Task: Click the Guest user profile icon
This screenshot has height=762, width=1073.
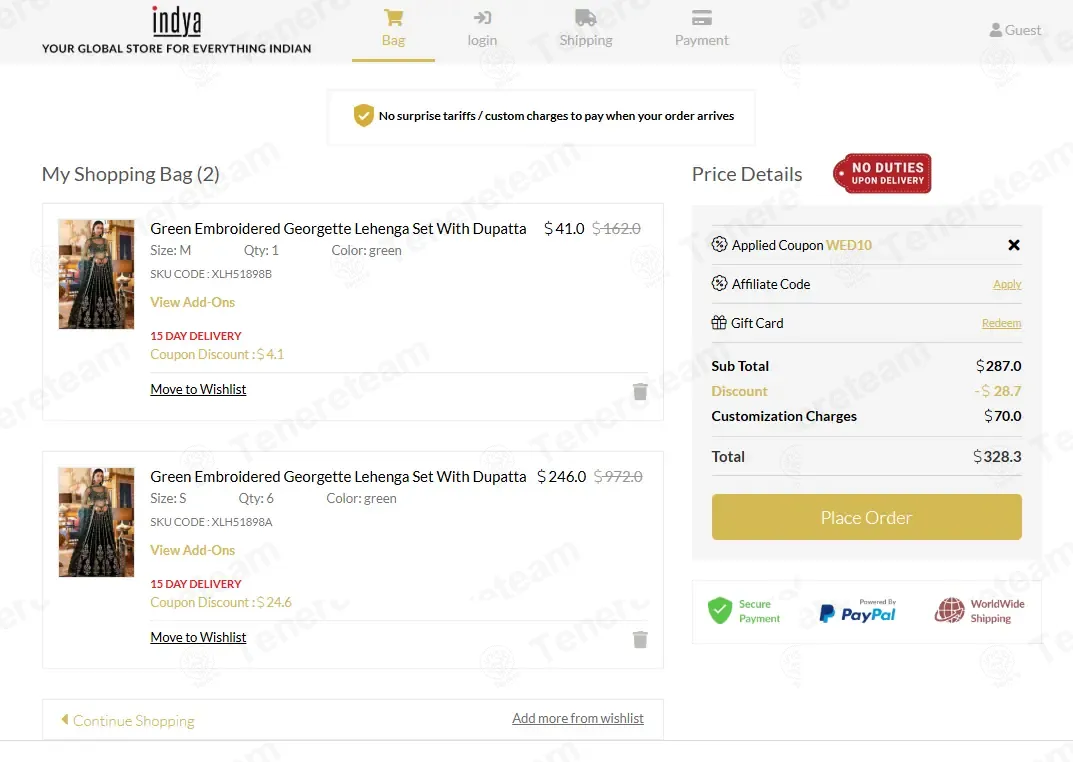Action: pyautogui.click(x=996, y=30)
